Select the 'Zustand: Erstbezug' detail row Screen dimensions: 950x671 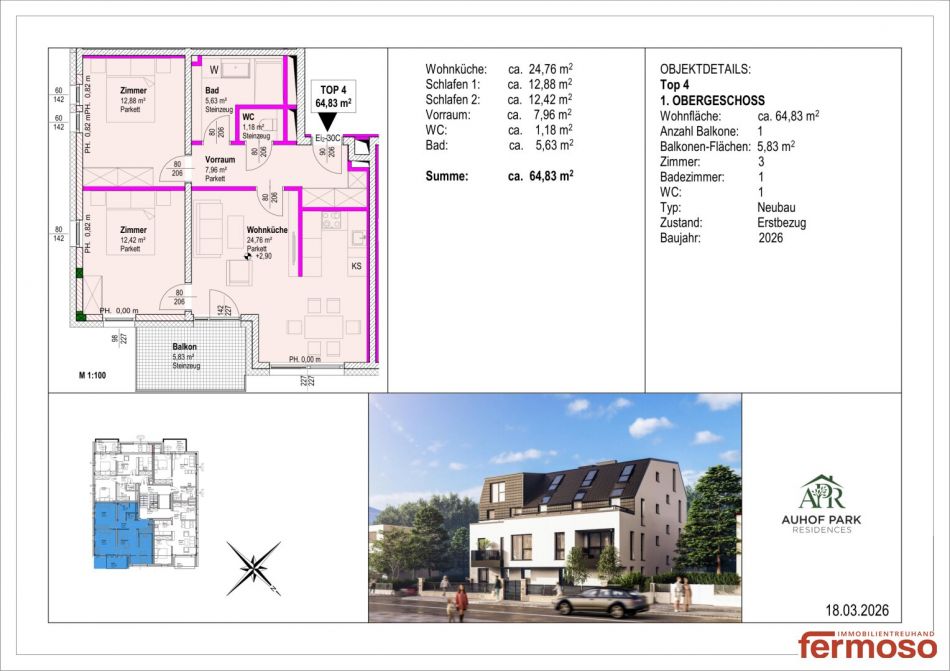733,222
